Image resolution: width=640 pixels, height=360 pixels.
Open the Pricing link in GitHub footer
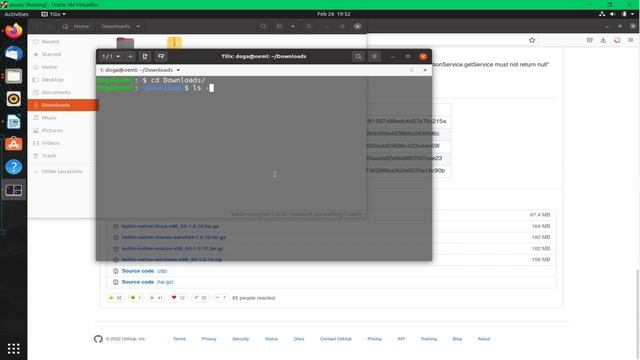pos(374,339)
